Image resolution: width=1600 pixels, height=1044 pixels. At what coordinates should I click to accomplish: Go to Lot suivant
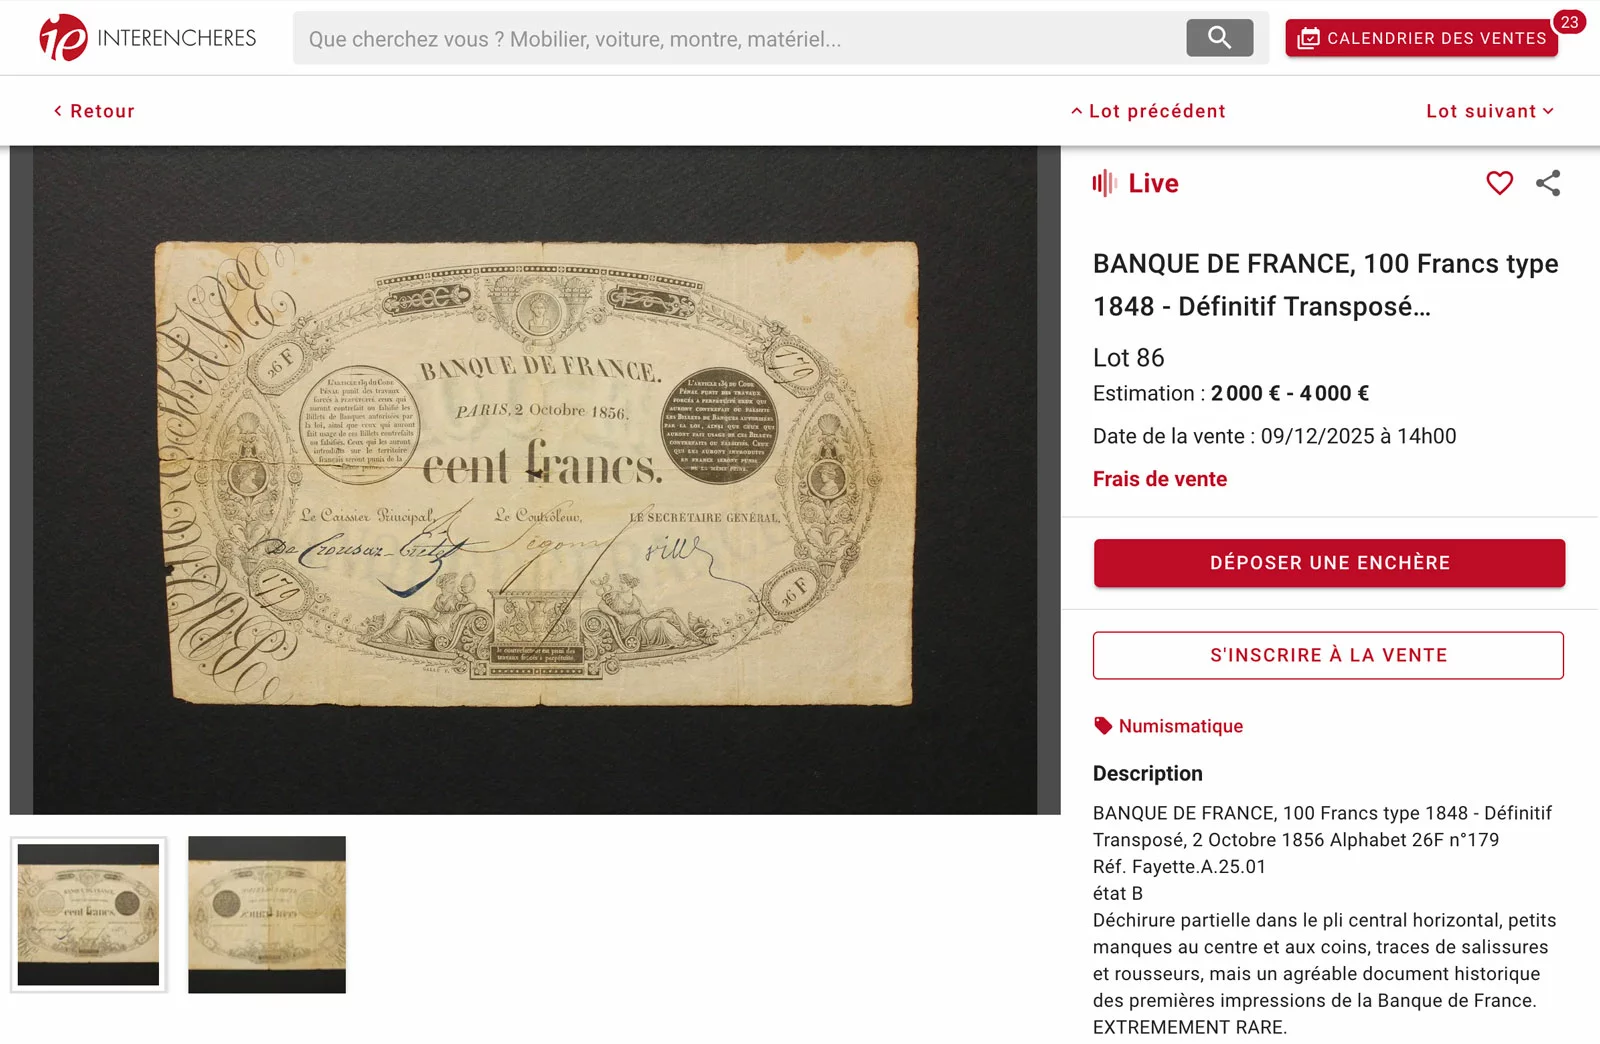(1490, 111)
